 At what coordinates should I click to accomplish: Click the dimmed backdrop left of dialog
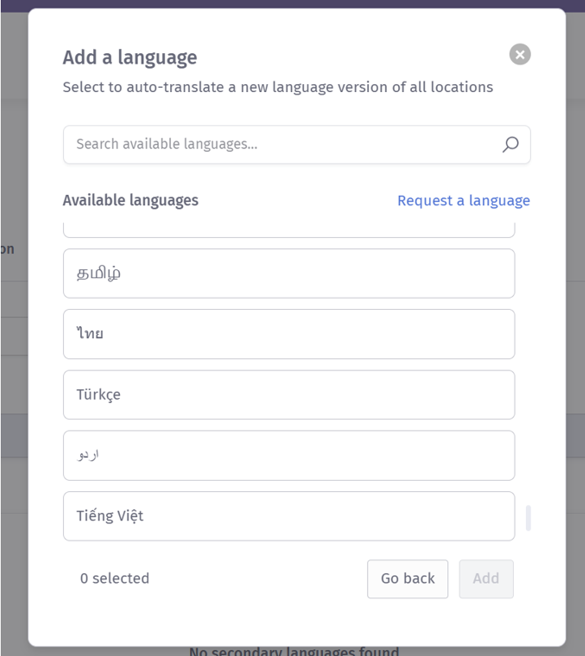14,335
